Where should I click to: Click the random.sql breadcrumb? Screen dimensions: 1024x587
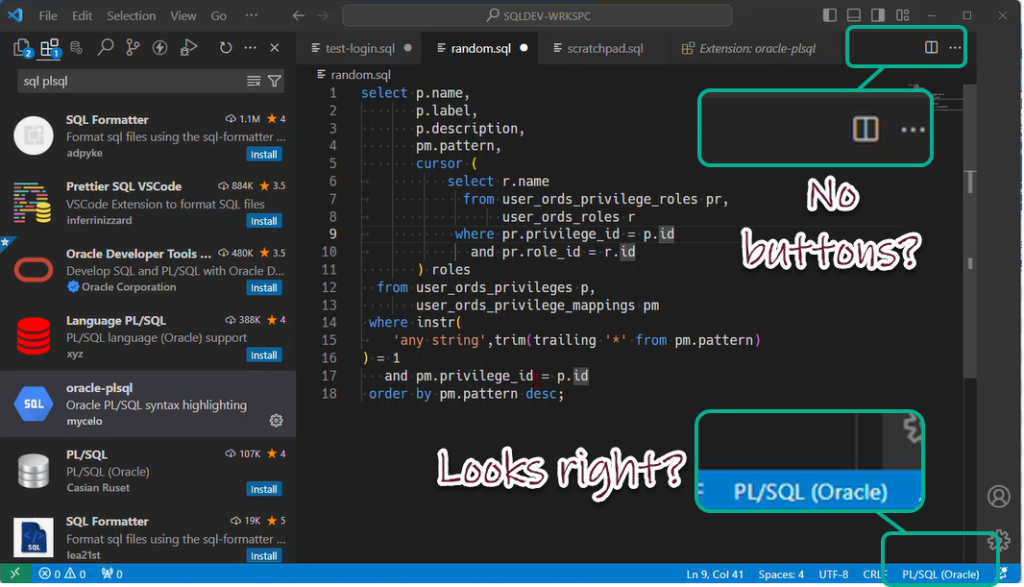[x=353, y=74]
